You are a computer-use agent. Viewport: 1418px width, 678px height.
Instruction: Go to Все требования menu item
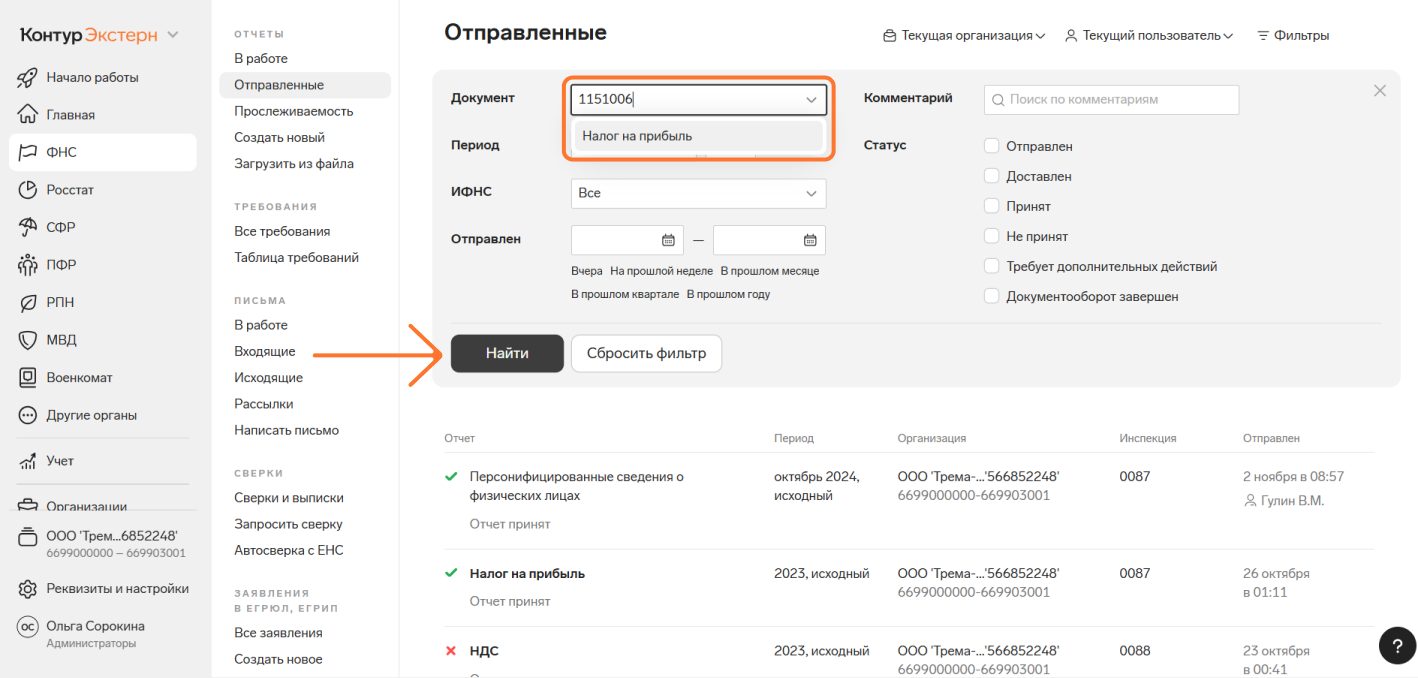click(x=282, y=231)
